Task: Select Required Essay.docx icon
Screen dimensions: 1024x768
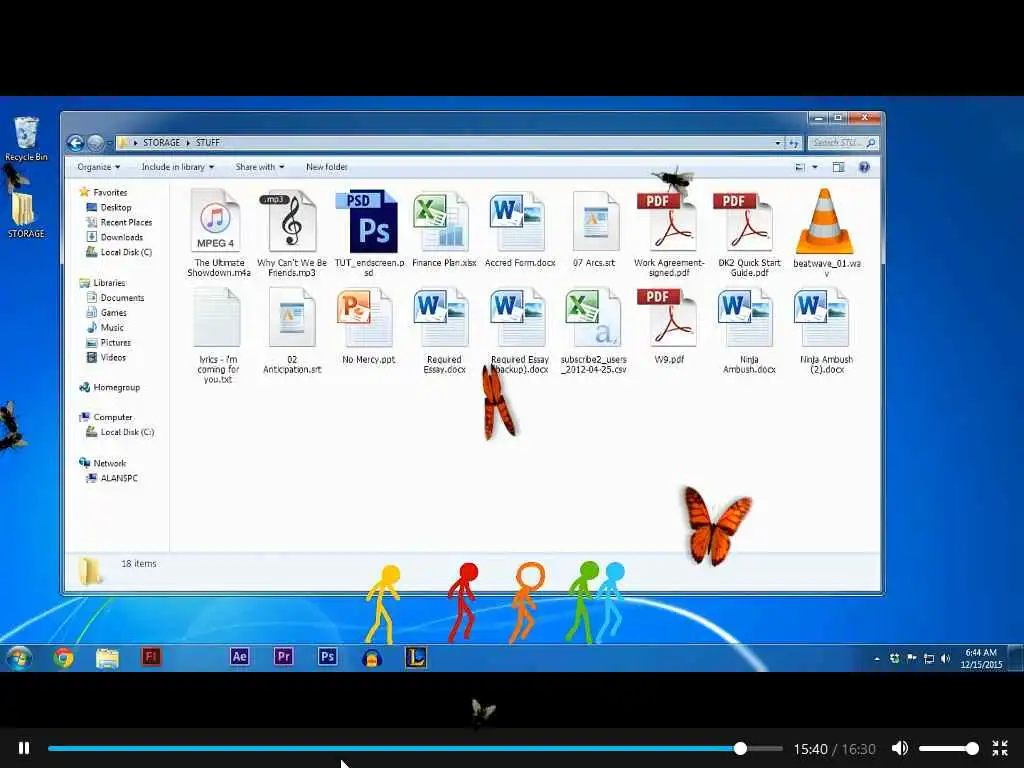Action: tap(441, 317)
